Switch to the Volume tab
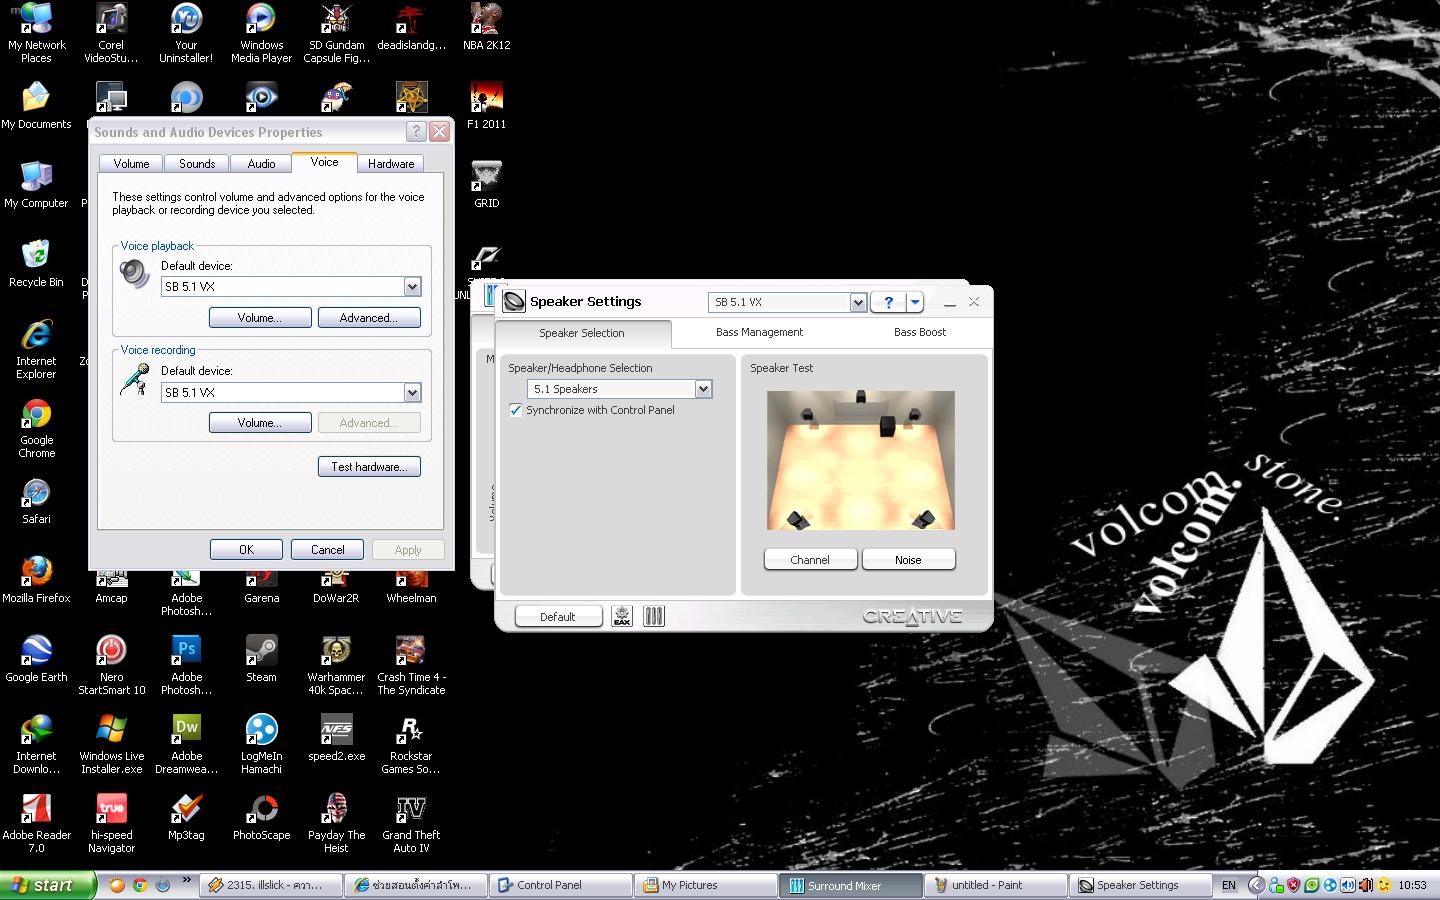The width and height of the screenshot is (1440, 900). click(x=131, y=164)
